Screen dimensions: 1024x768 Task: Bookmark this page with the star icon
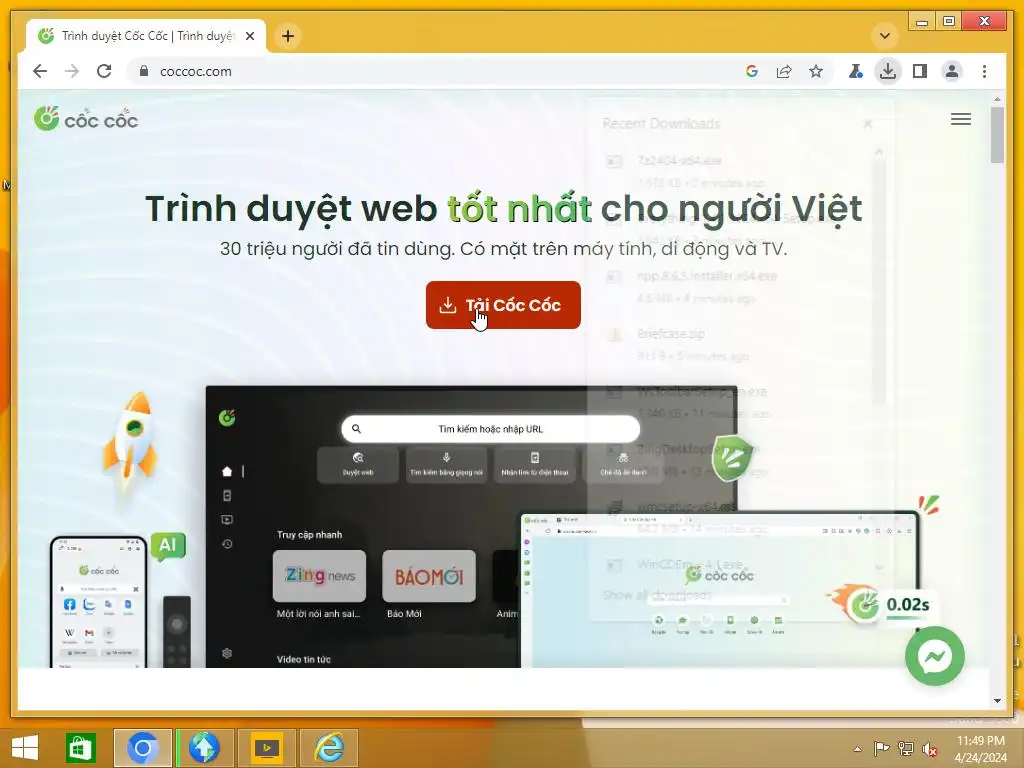(x=816, y=71)
